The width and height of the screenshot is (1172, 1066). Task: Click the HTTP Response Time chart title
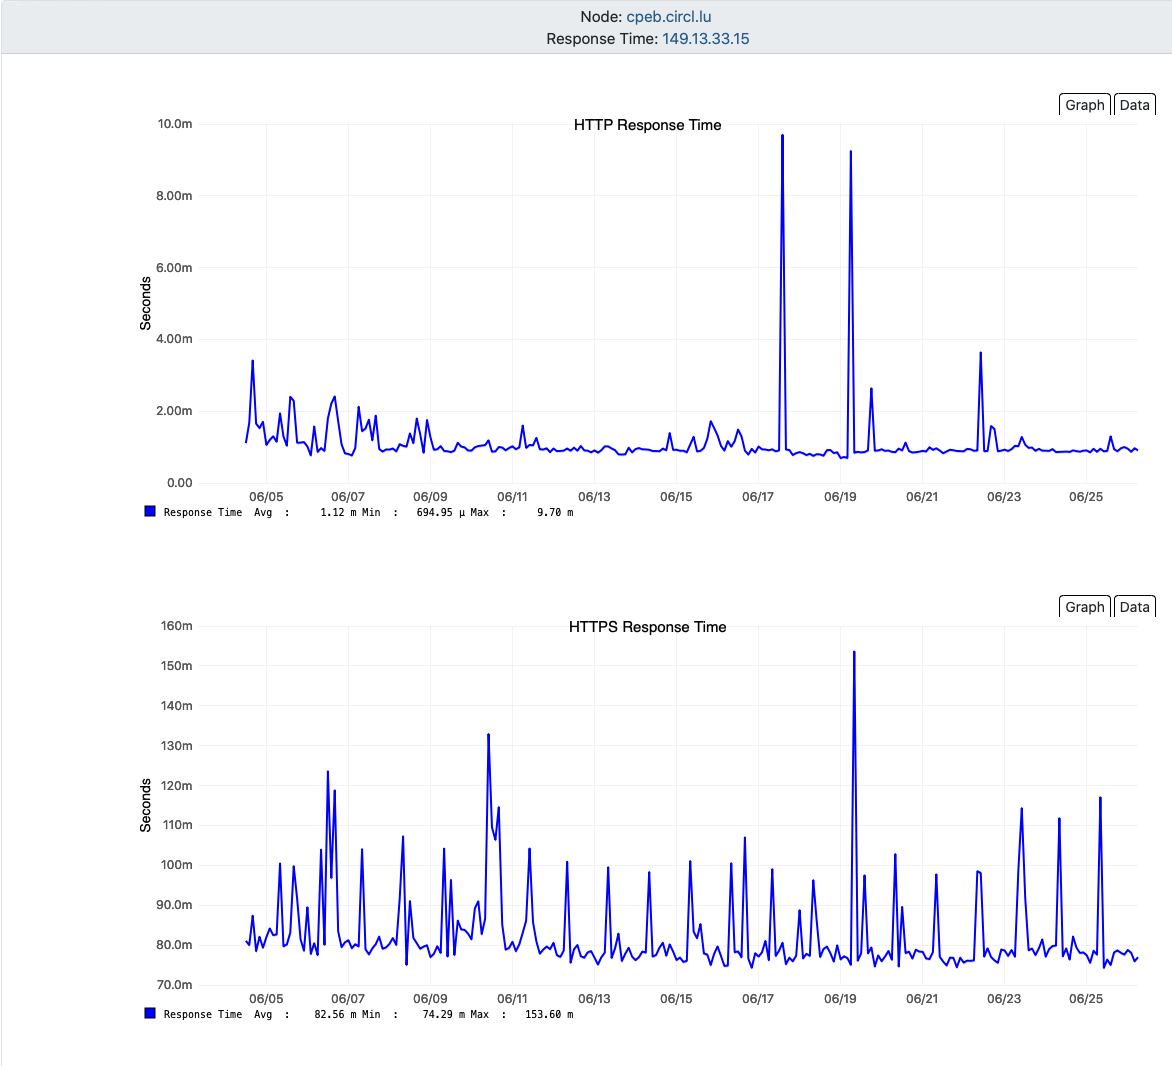pos(647,125)
